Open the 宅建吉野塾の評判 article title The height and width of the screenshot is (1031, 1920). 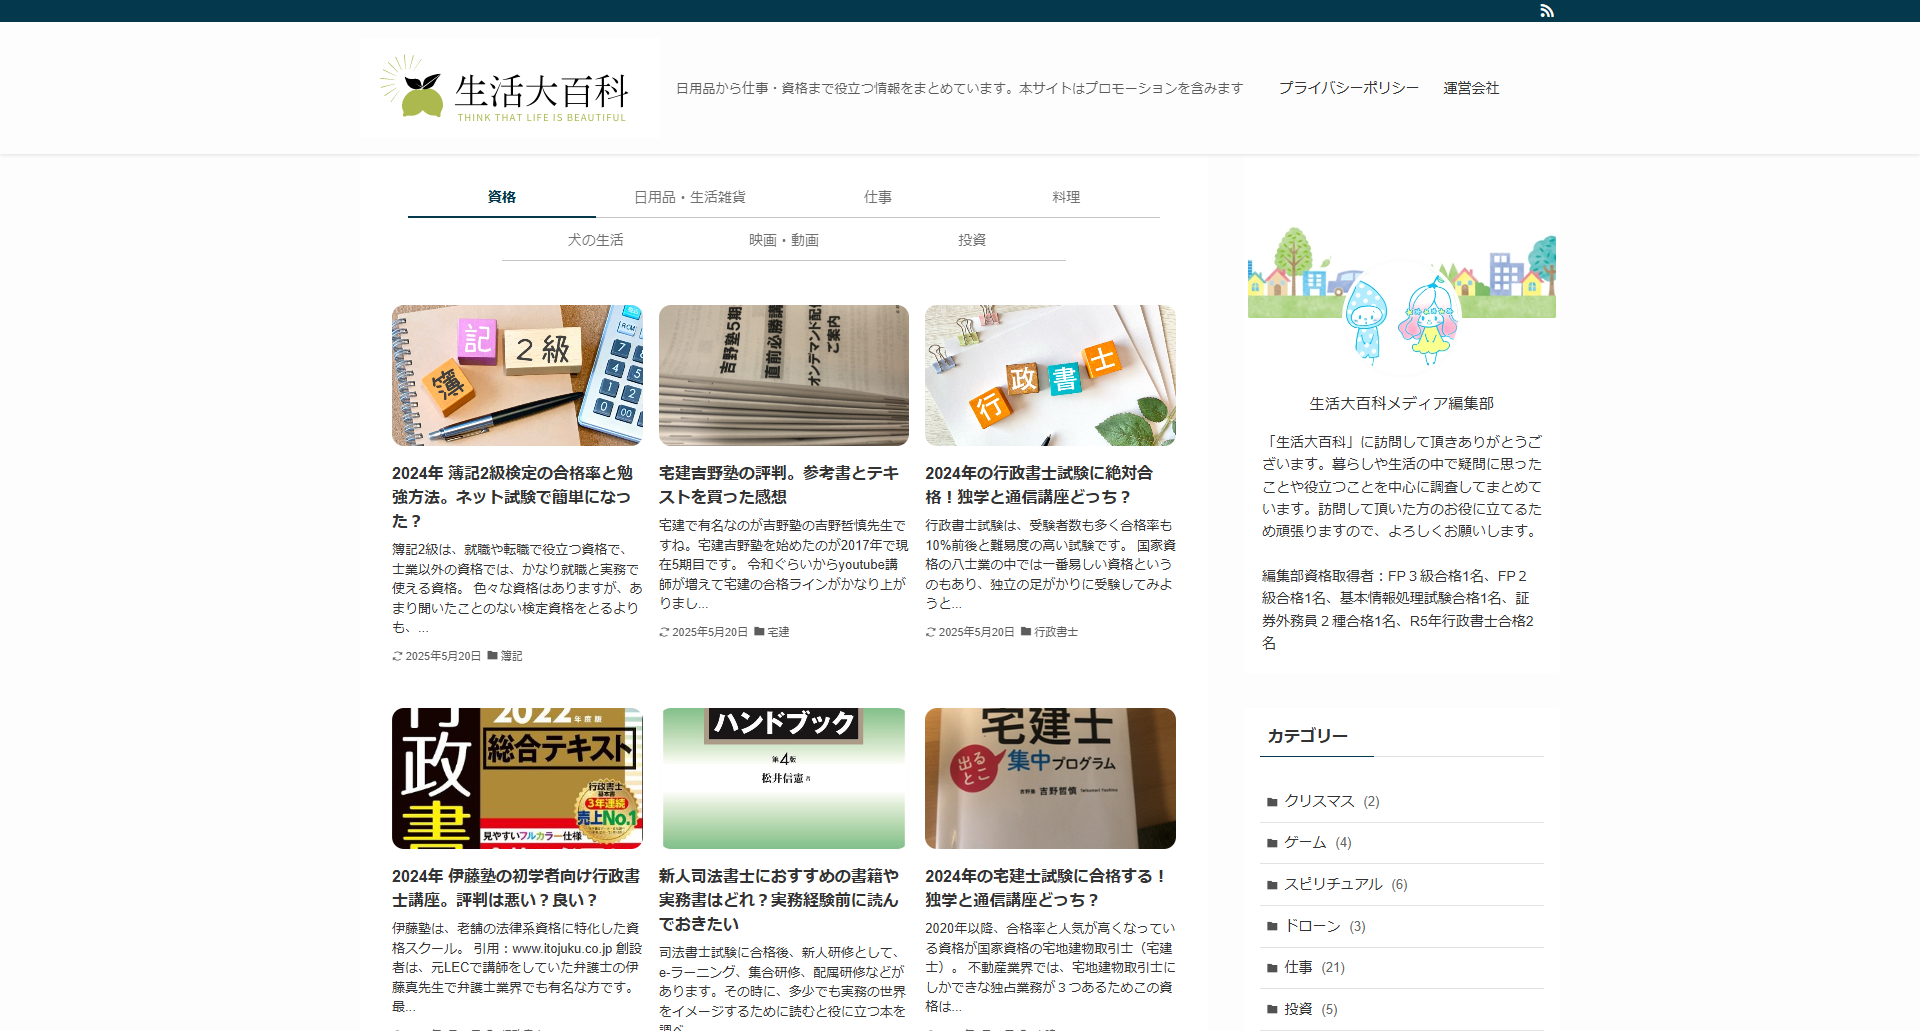point(779,485)
